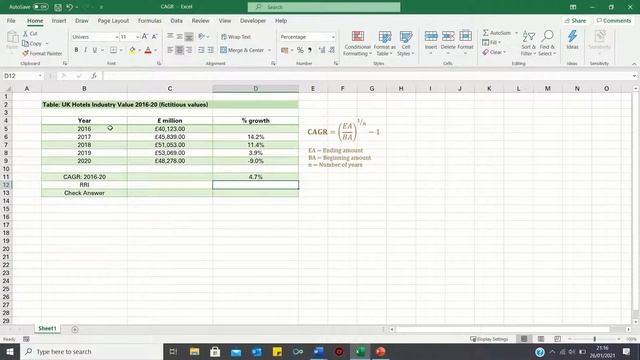Switch to the Page Layout tab

[113, 20]
